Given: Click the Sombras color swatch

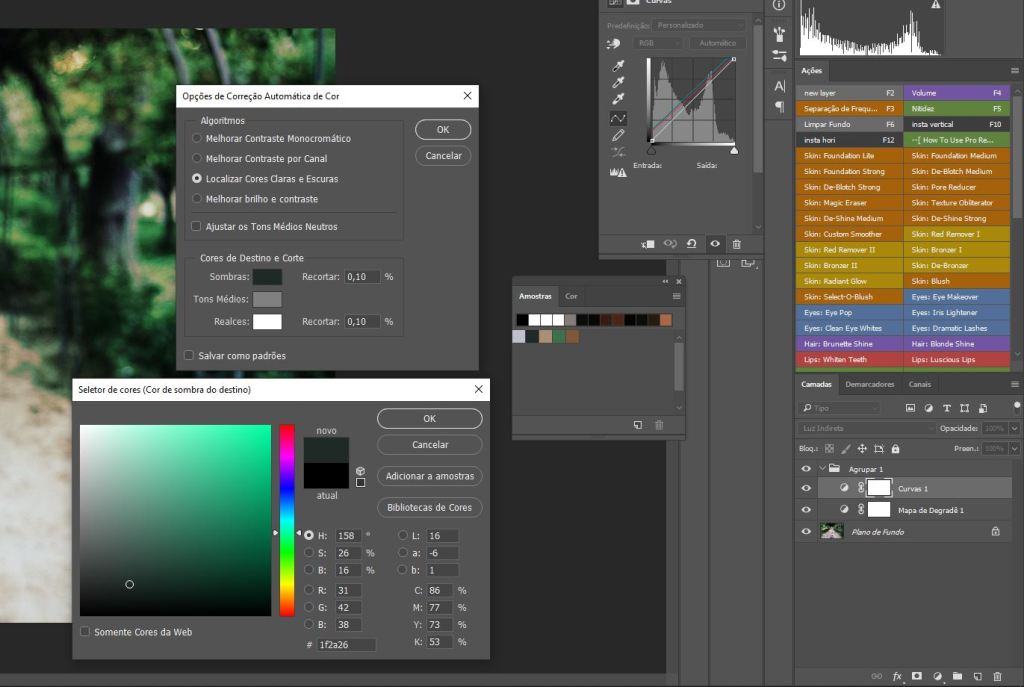Looking at the screenshot, I should (267, 277).
